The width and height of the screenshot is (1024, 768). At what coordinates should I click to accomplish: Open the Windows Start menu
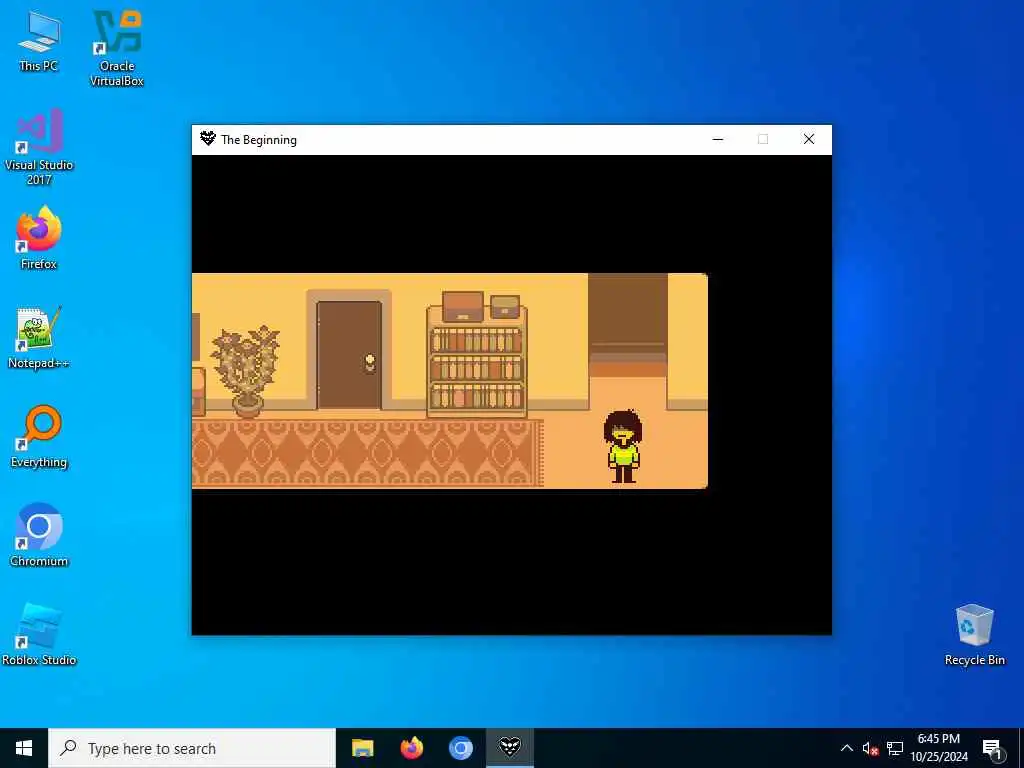pyautogui.click(x=24, y=748)
